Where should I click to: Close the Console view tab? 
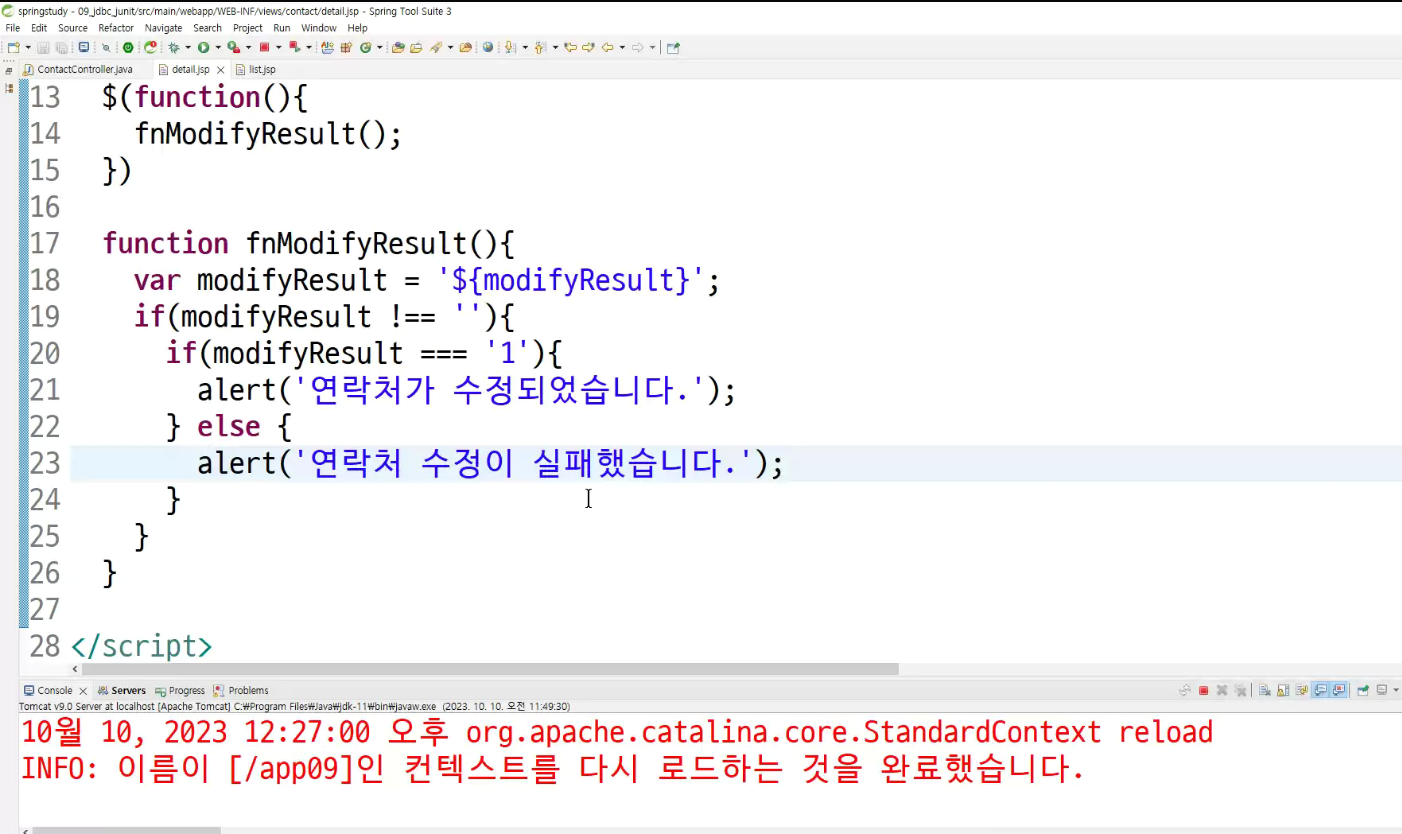coord(84,691)
